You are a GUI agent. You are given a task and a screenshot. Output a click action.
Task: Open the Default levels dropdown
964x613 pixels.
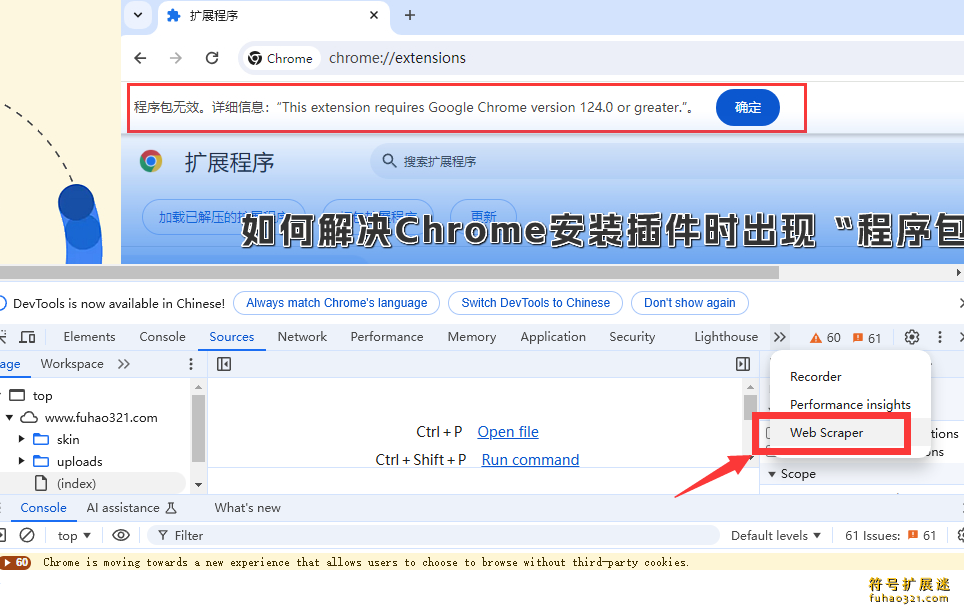tap(776, 536)
